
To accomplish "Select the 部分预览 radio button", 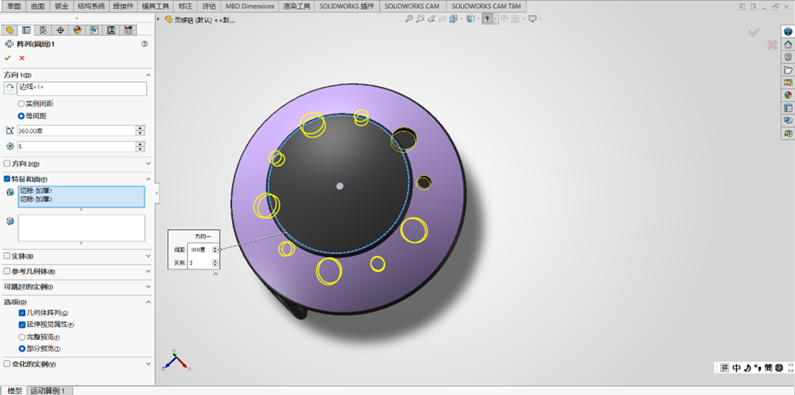I will click(x=22, y=349).
